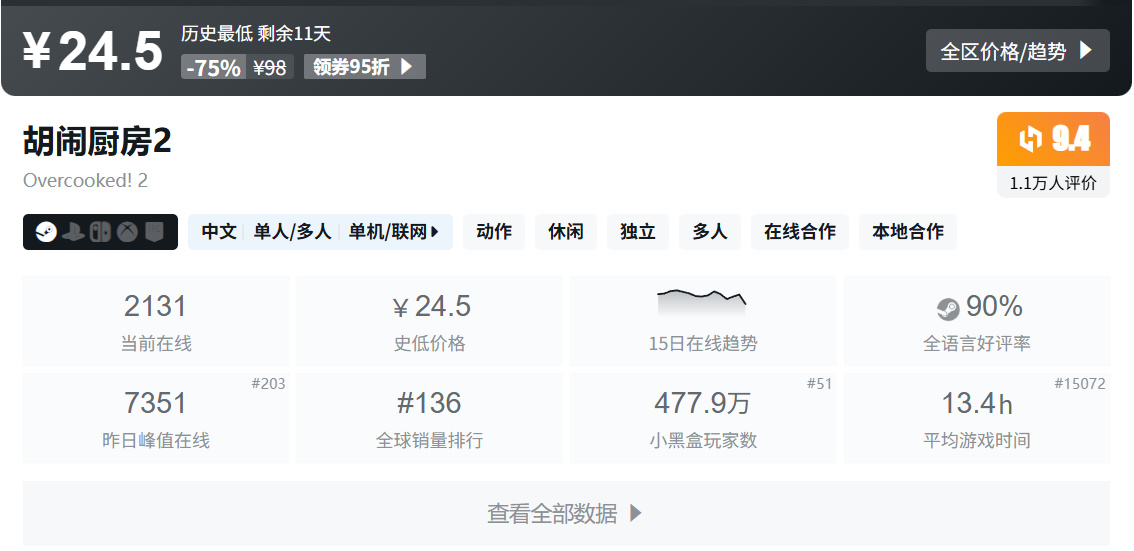Viewport: 1134px width, 551px height.
Task: Select the 休闲 tag
Action: click(566, 232)
